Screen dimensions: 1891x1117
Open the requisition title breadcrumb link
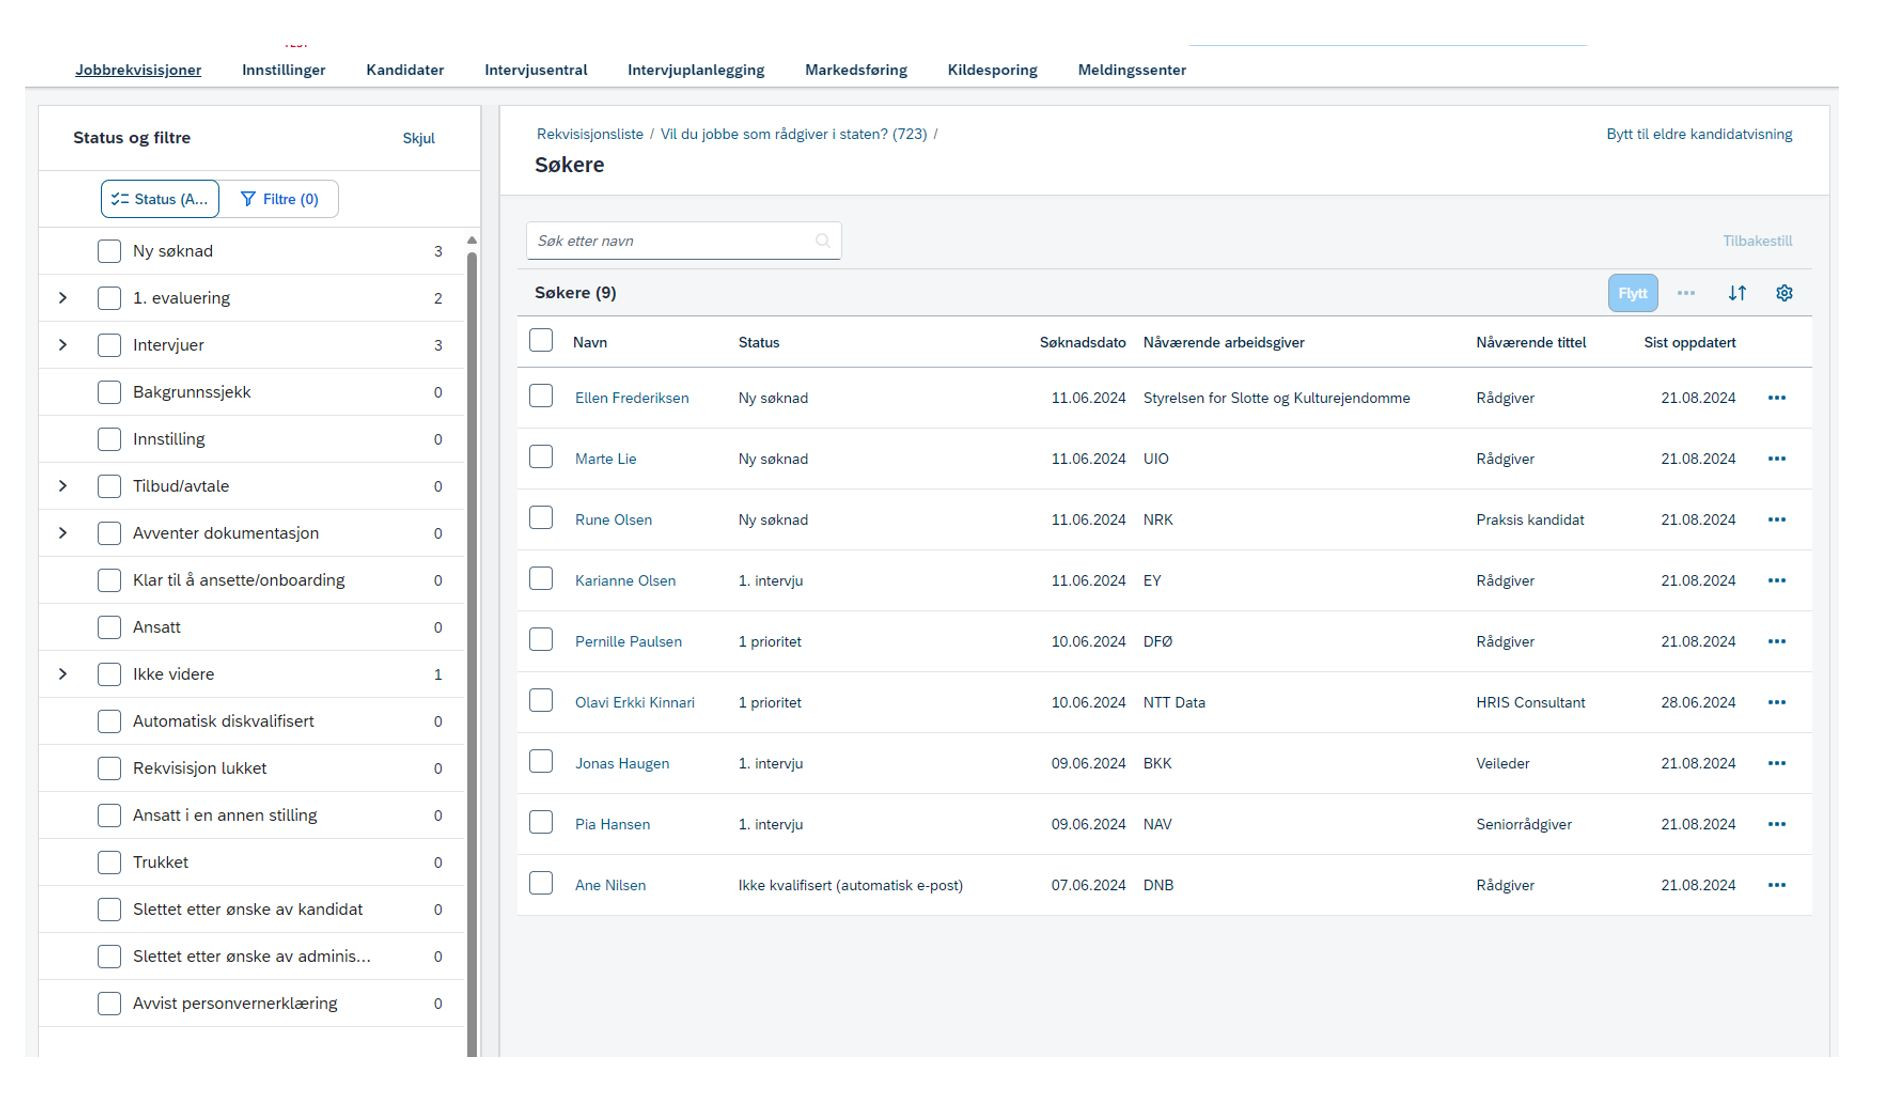coord(794,134)
